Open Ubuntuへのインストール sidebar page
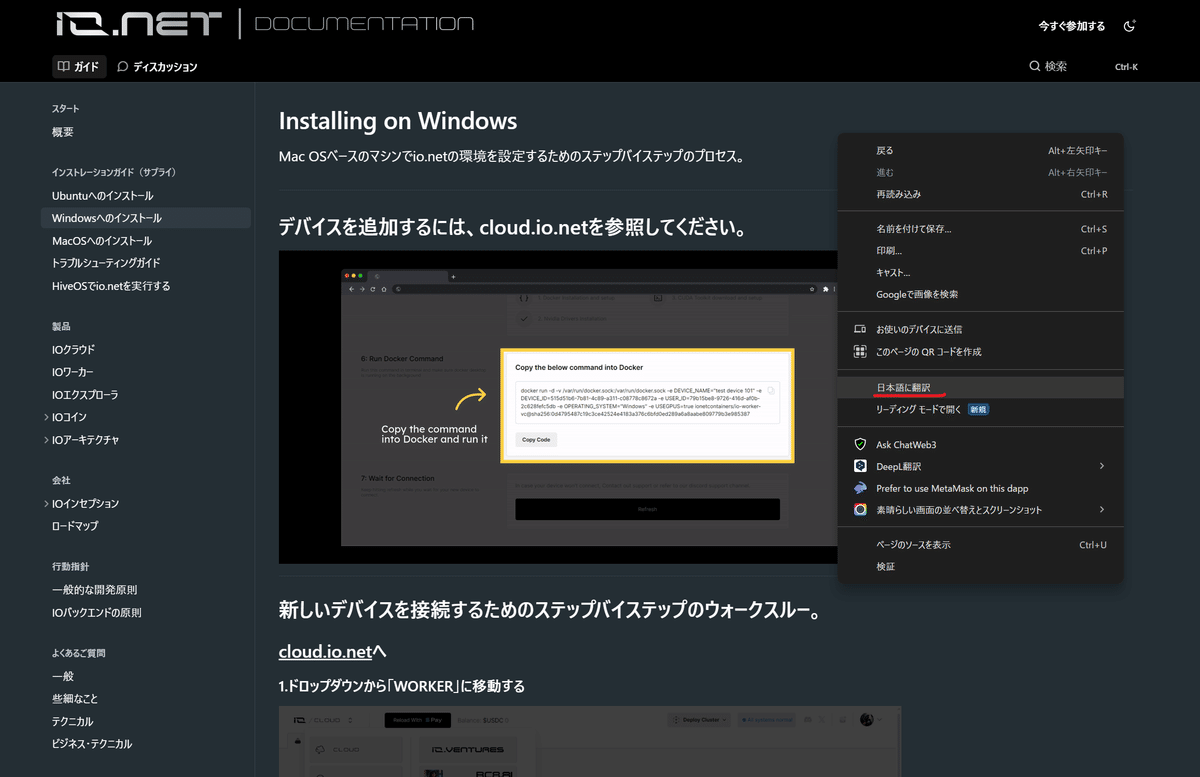 [x=103, y=196]
